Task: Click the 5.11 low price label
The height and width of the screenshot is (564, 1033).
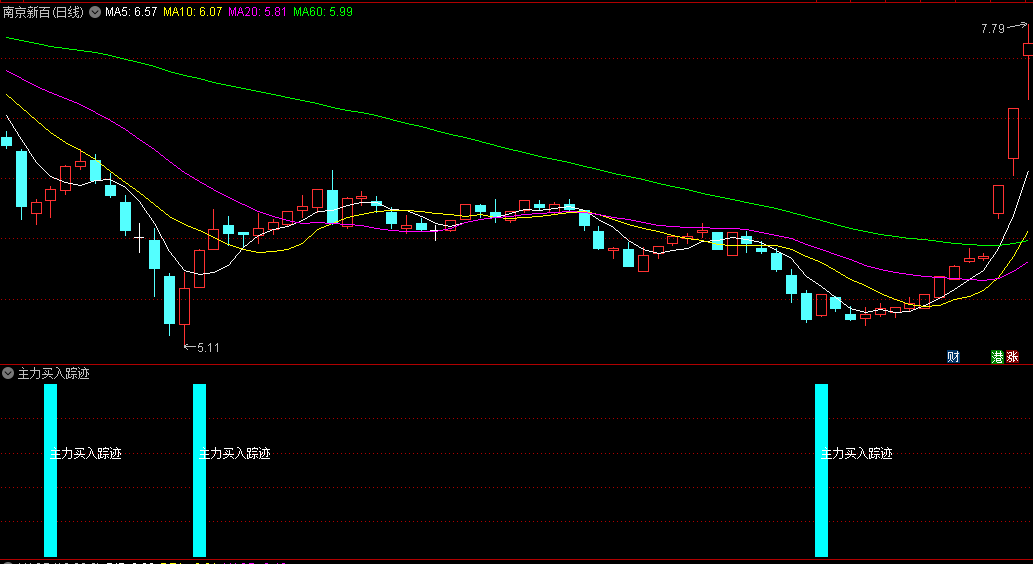Action: [208, 347]
